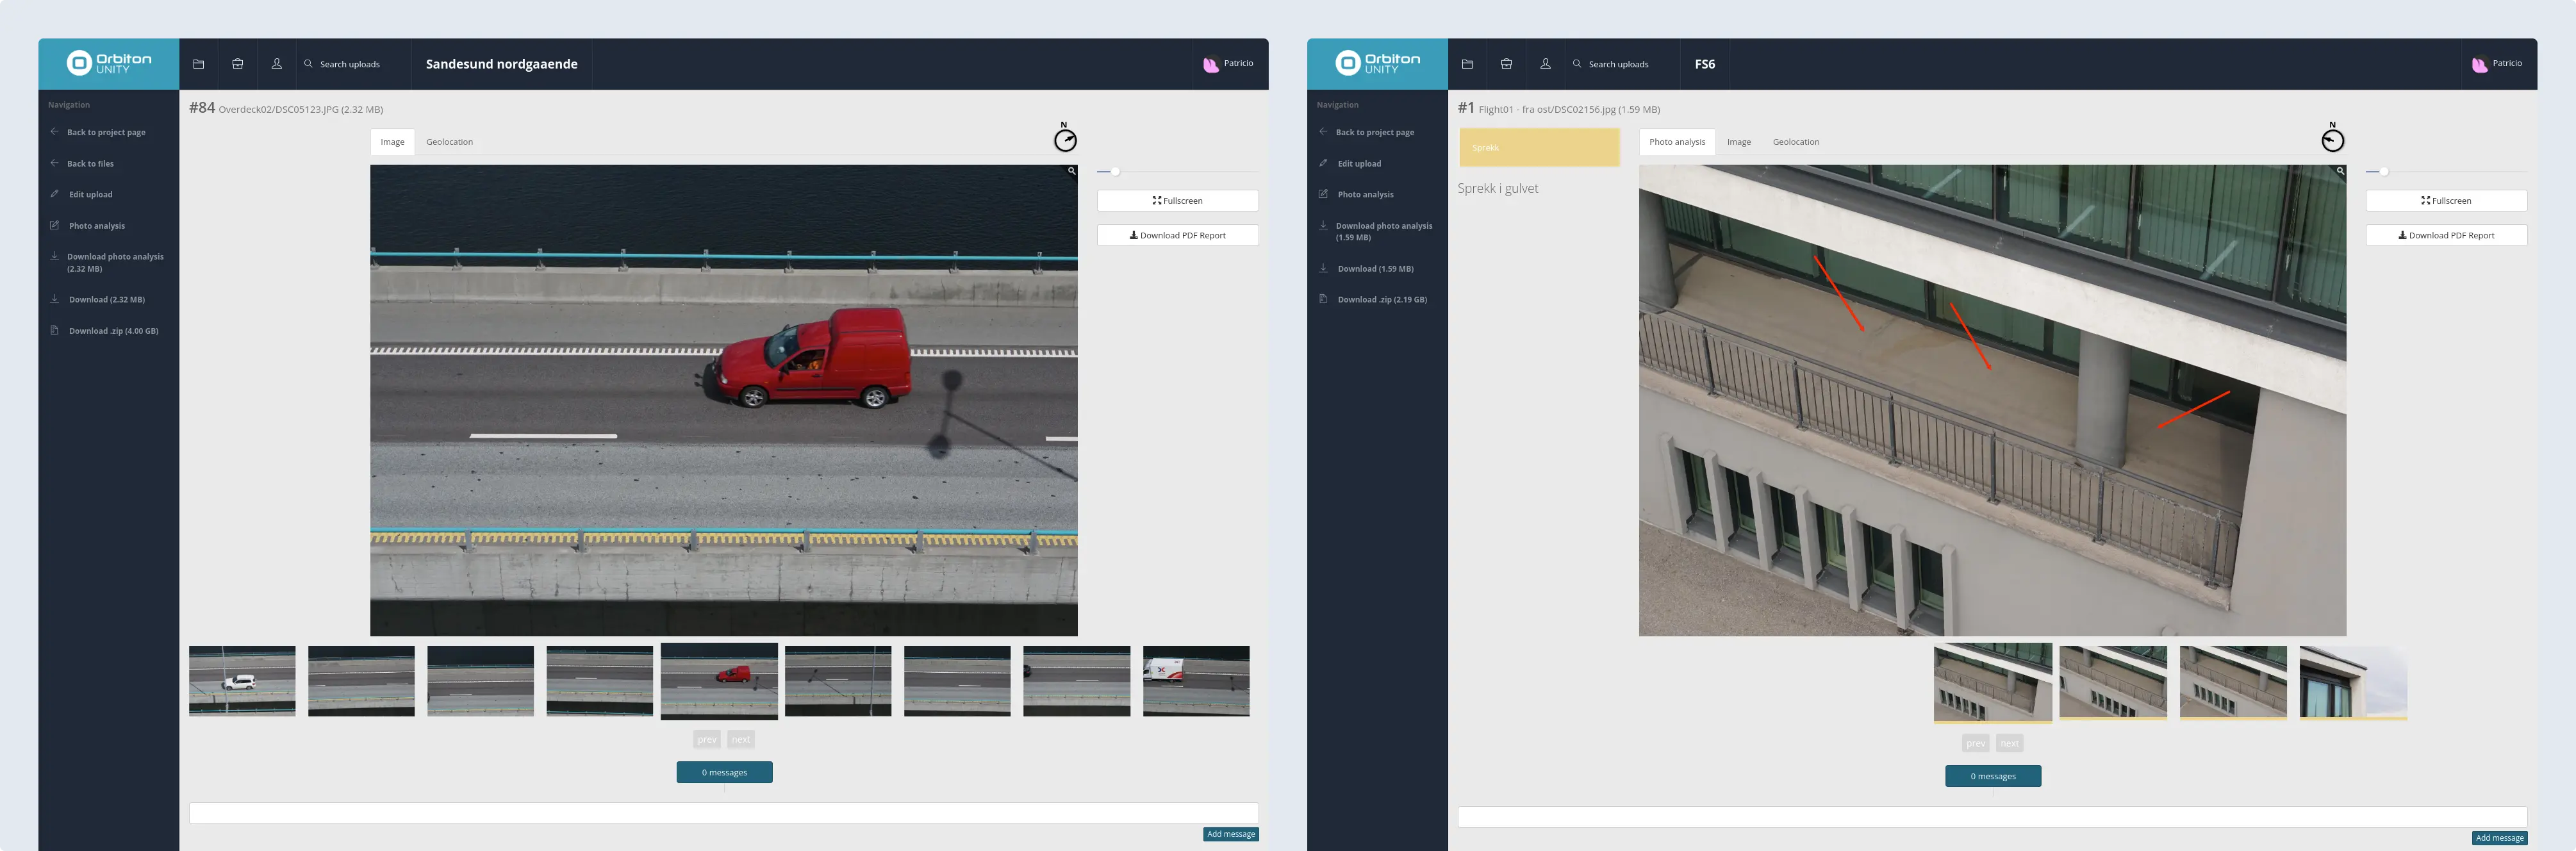This screenshot has height=851, width=2576.
Task: Expand Back to project page navigation
Action: tap(105, 131)
